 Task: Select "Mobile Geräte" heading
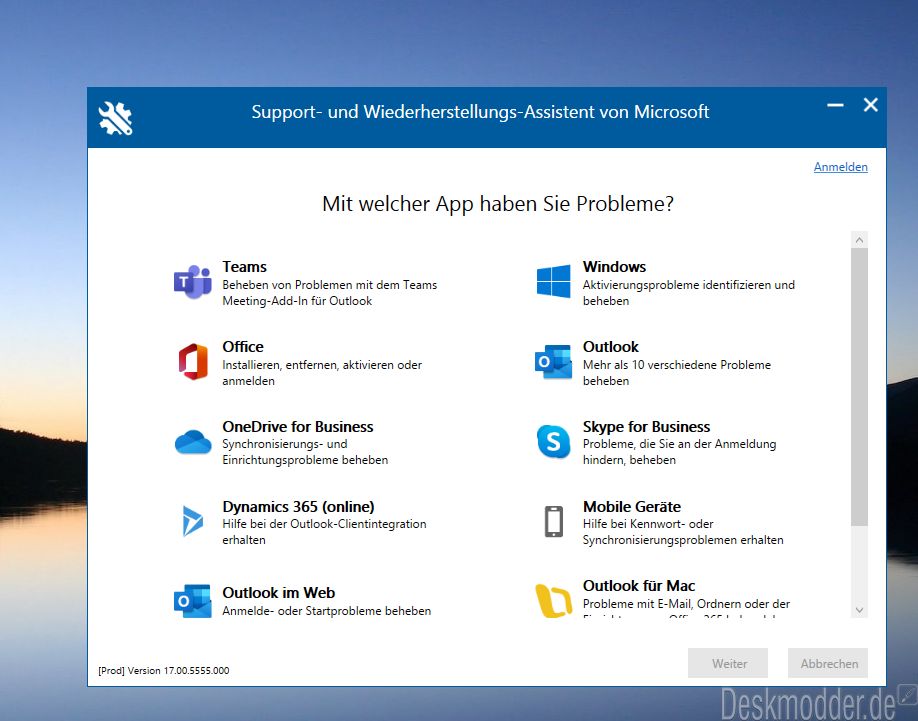(x=632, y=506)
